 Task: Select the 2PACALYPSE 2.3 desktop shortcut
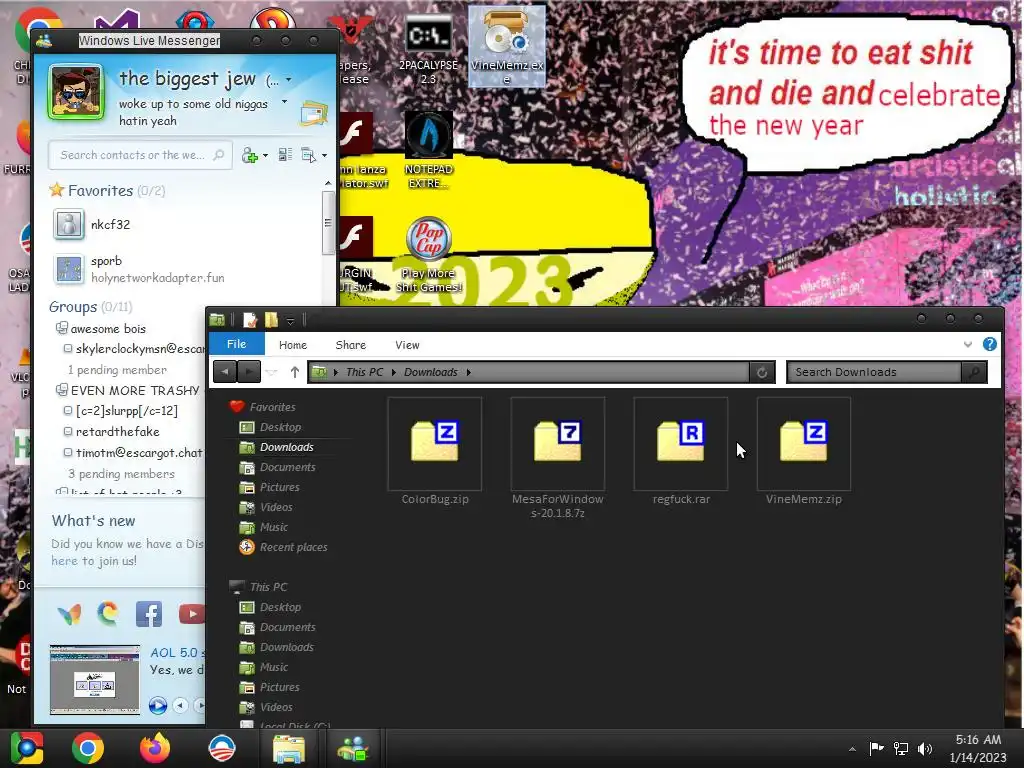pos(428,50)
